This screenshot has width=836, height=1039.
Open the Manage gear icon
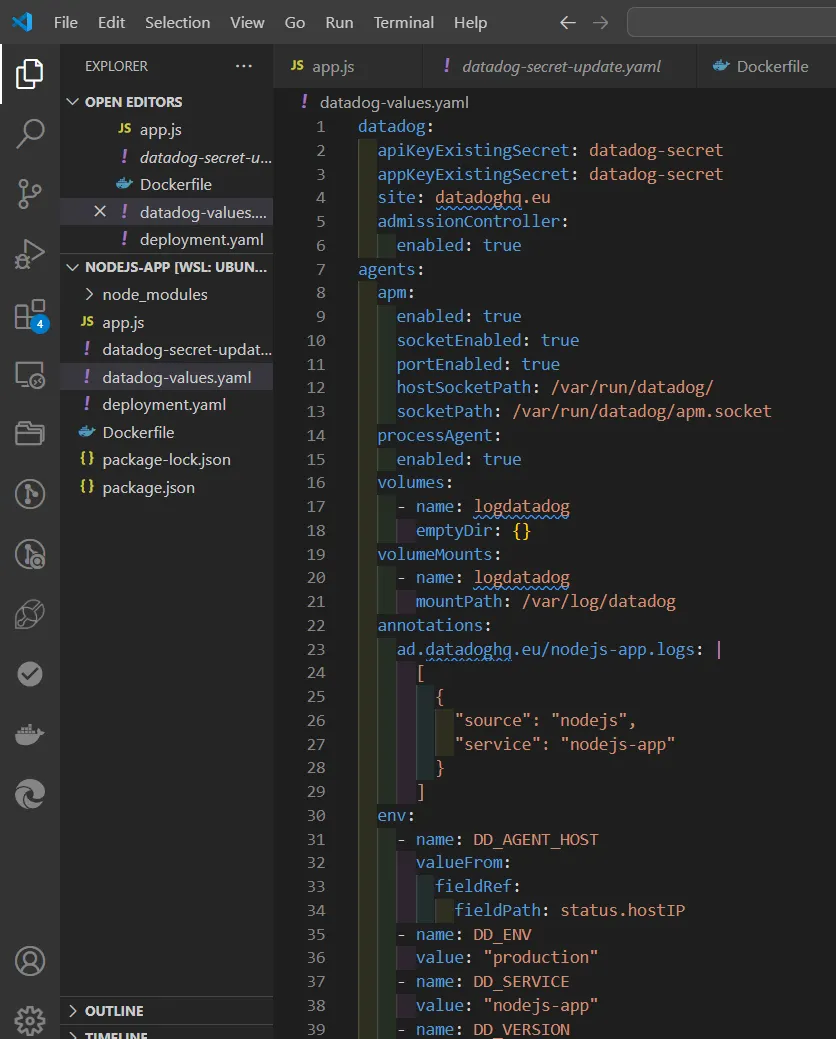(x=30, y=1021)
